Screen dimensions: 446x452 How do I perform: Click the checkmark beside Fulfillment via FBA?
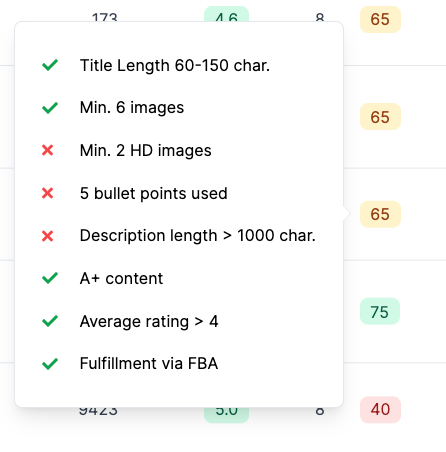(x=50, y=364)
